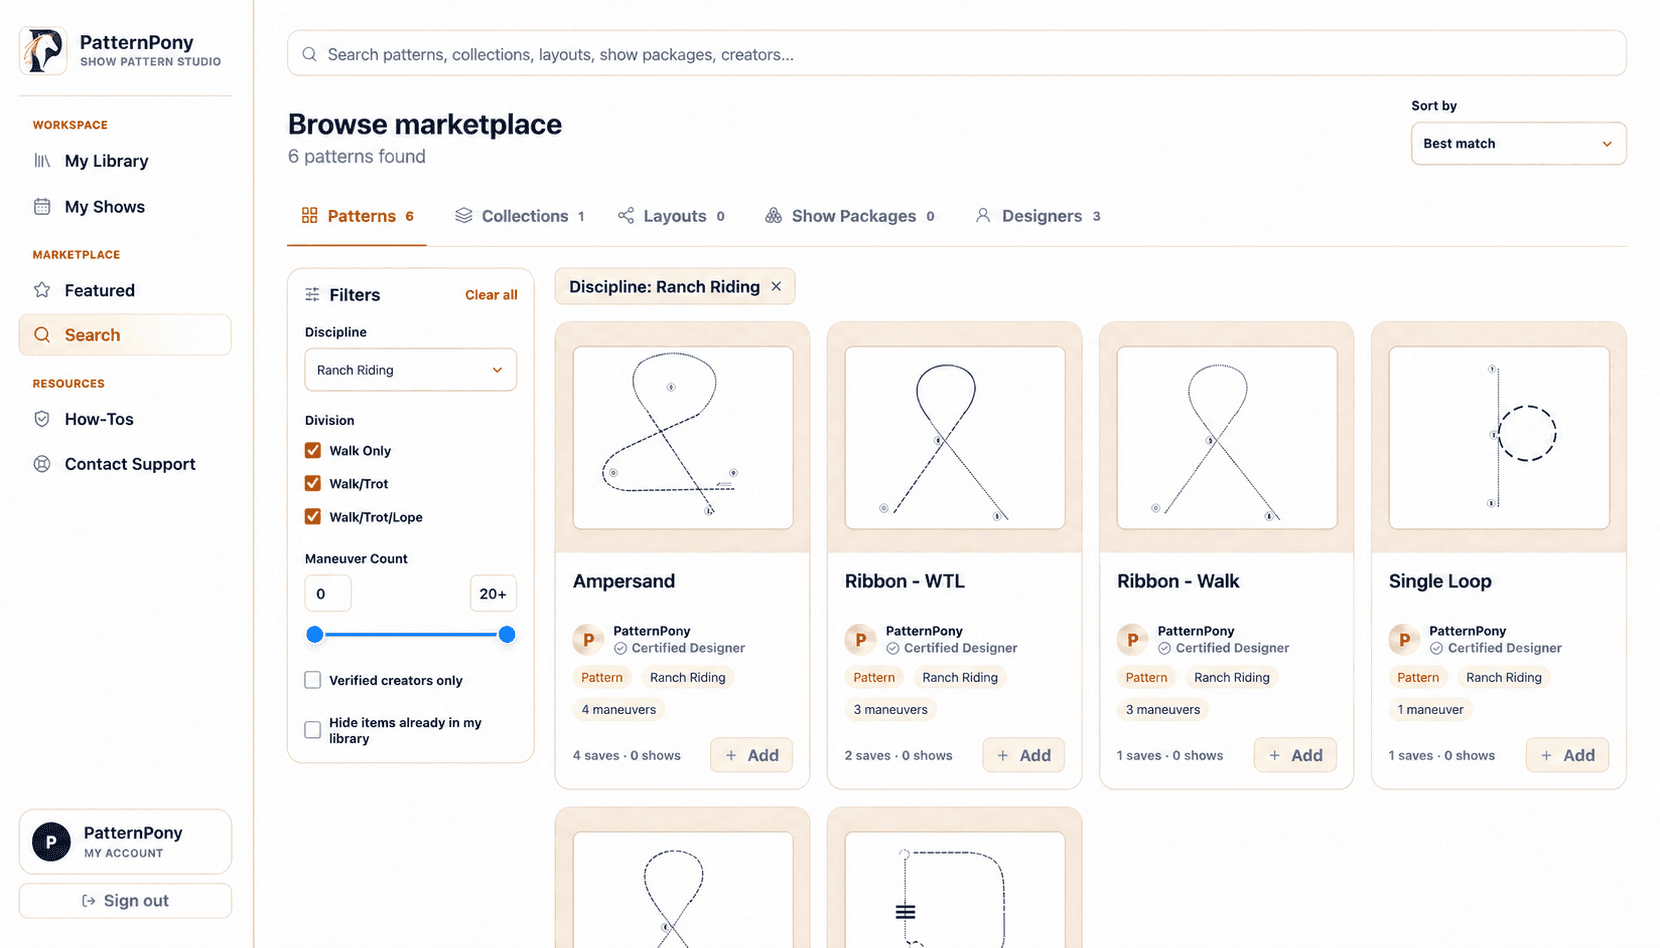
Task: Click Ampersand card's designer avatar
Action: (x=588, y=639)
